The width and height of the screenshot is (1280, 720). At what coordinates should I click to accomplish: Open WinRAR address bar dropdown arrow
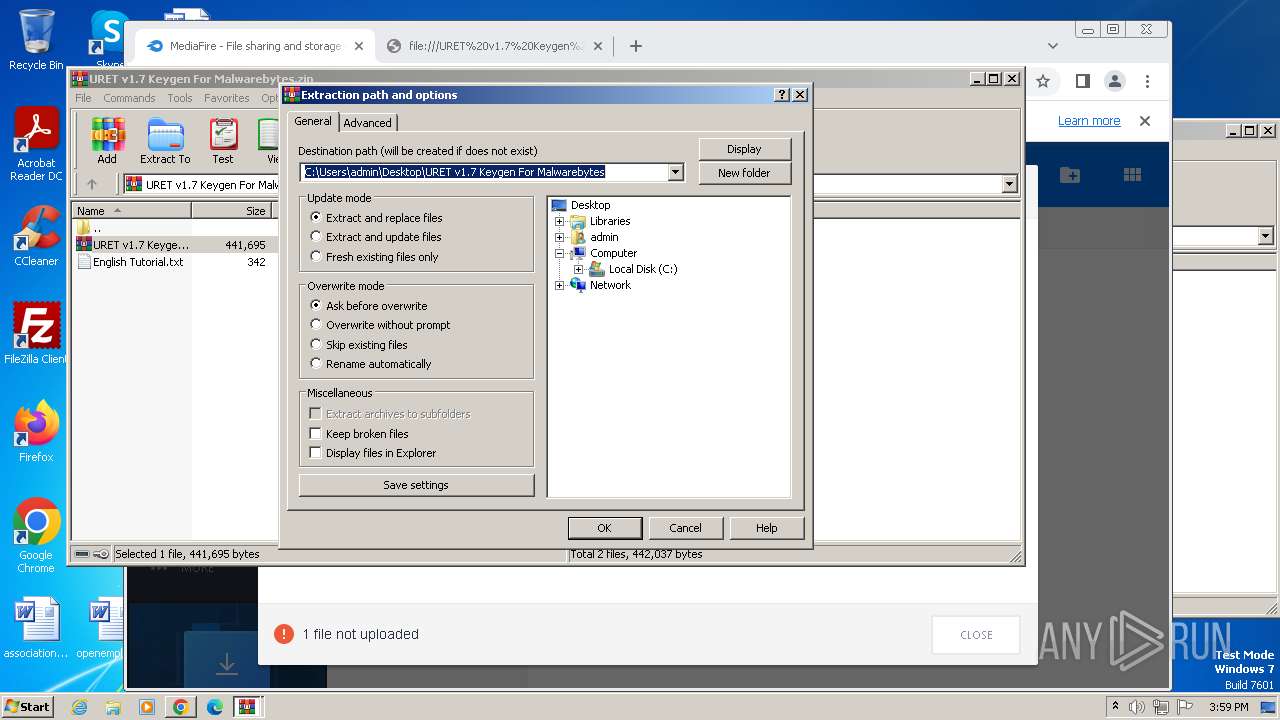tap(1009, 184)
